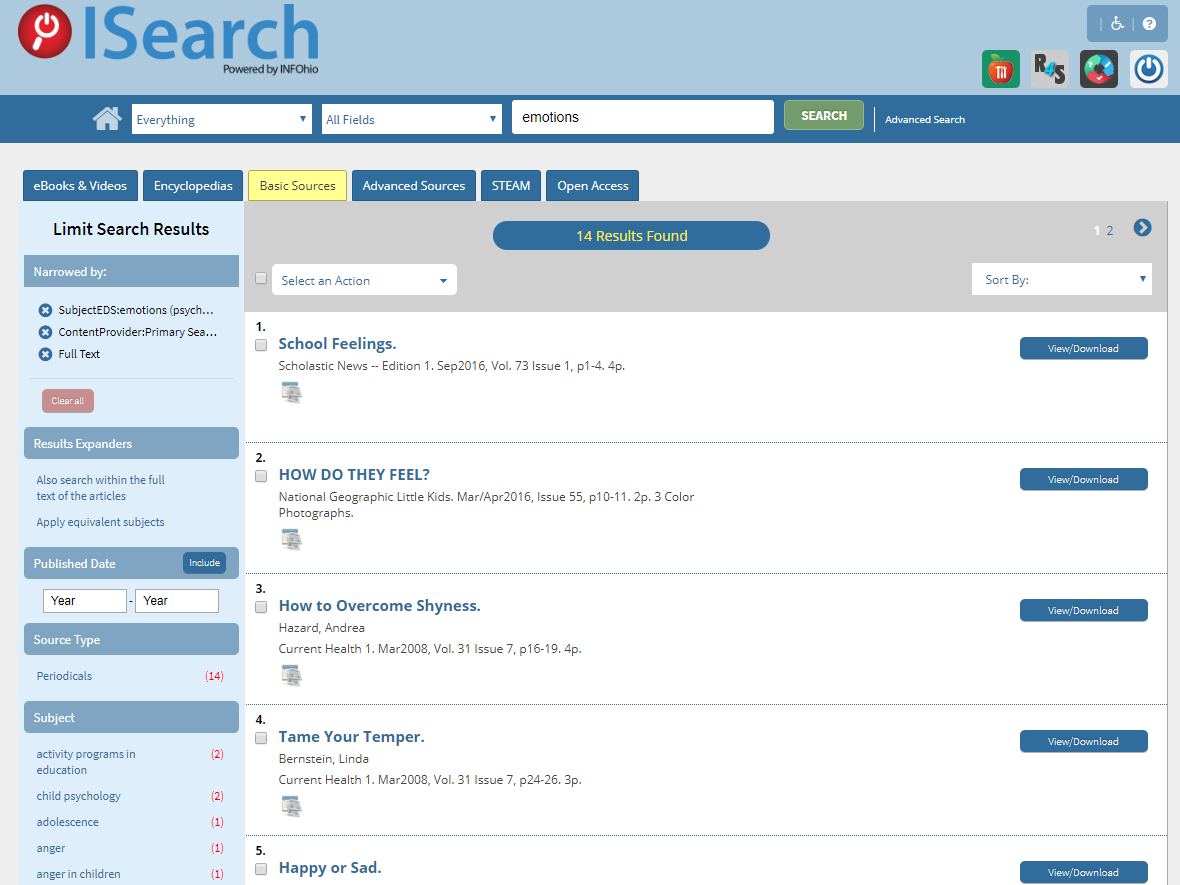This screenshot has width=1180, height=885.
Task: Click document icon under School Feelings
Action: [x=291, y=392]
